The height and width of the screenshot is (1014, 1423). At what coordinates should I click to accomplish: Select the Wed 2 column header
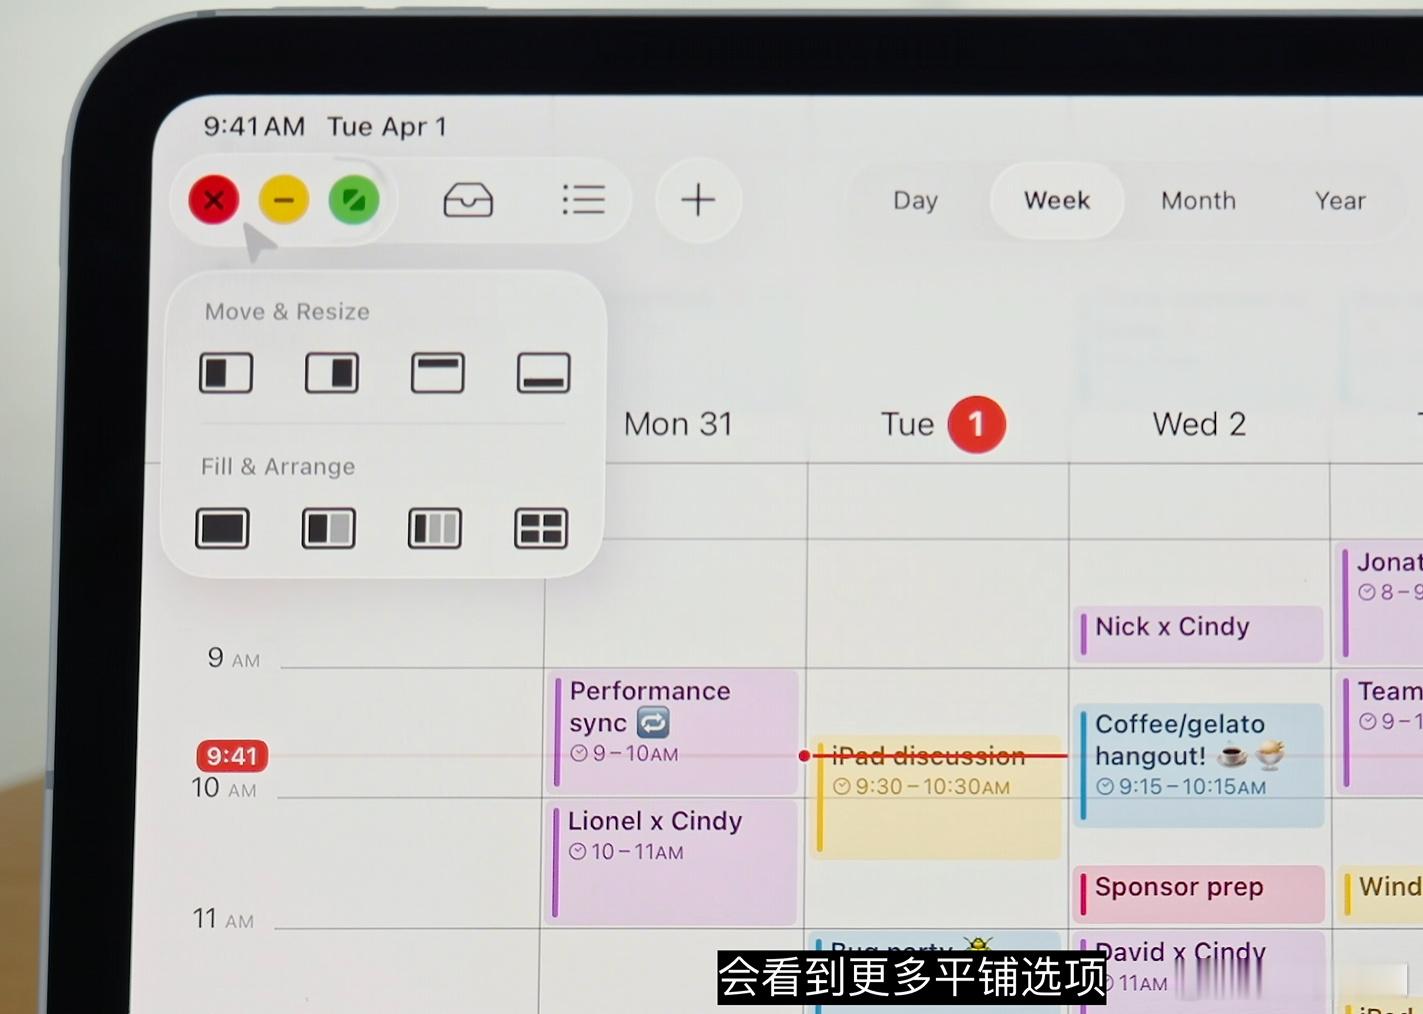pos(1199,424)
